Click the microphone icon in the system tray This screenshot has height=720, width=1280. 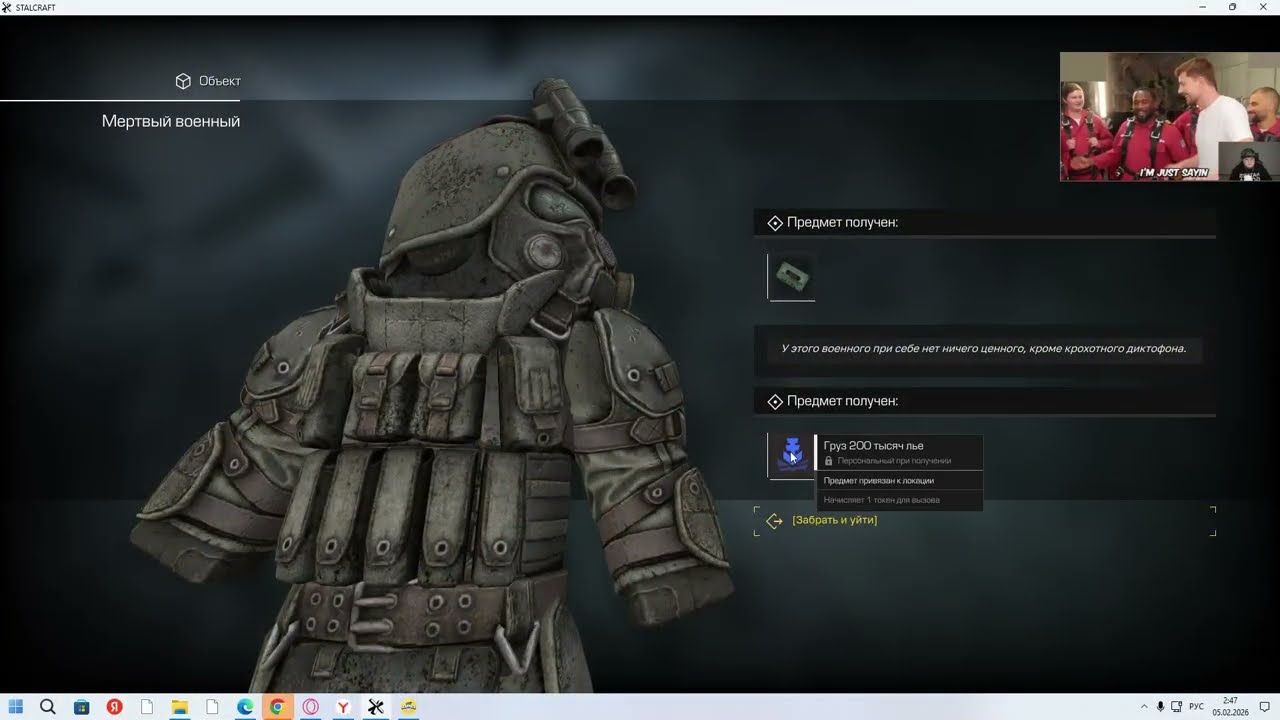pyautogui.click(x=1161, y=707)
